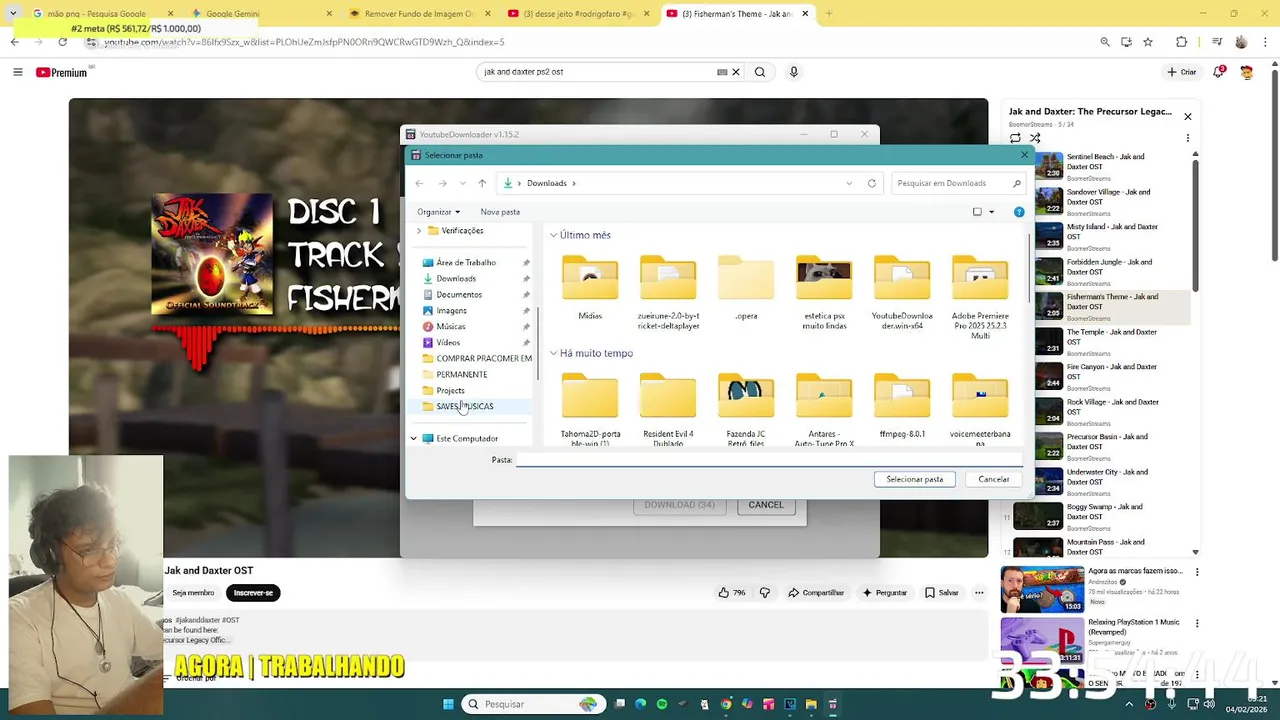Click Inscrever-se subscribe button
Viewport: 1280px width, 720px height.
[253, 593]
